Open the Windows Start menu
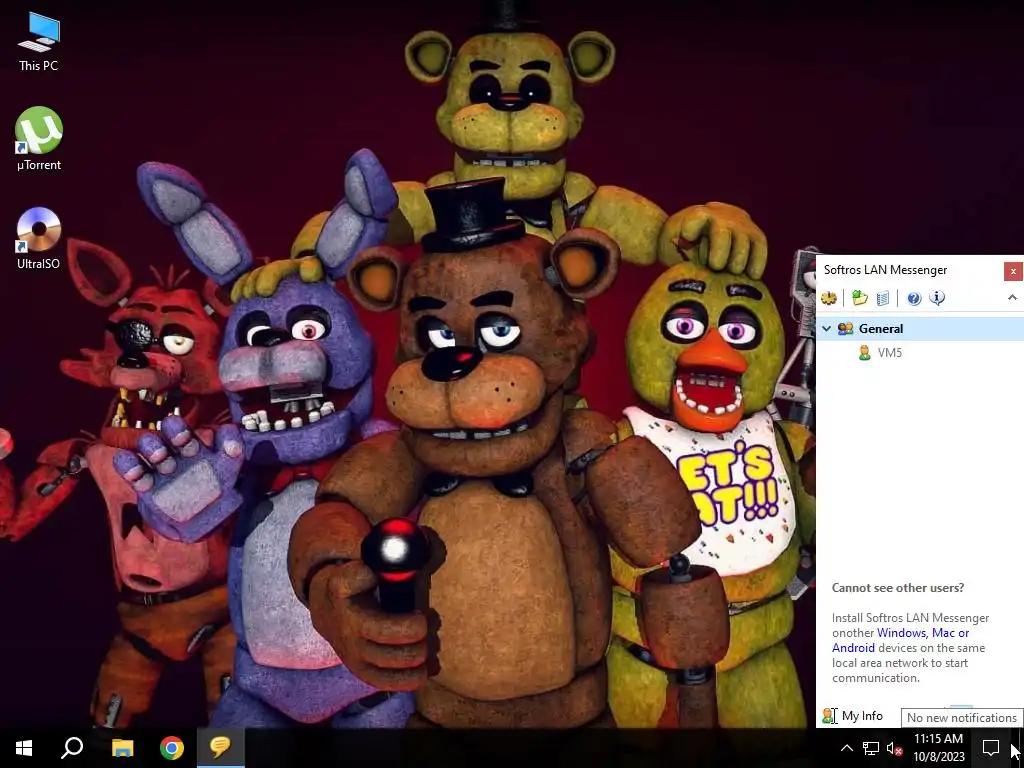Image resolution: width=1024 pixels, height=768 pixels. pos(24,748)
